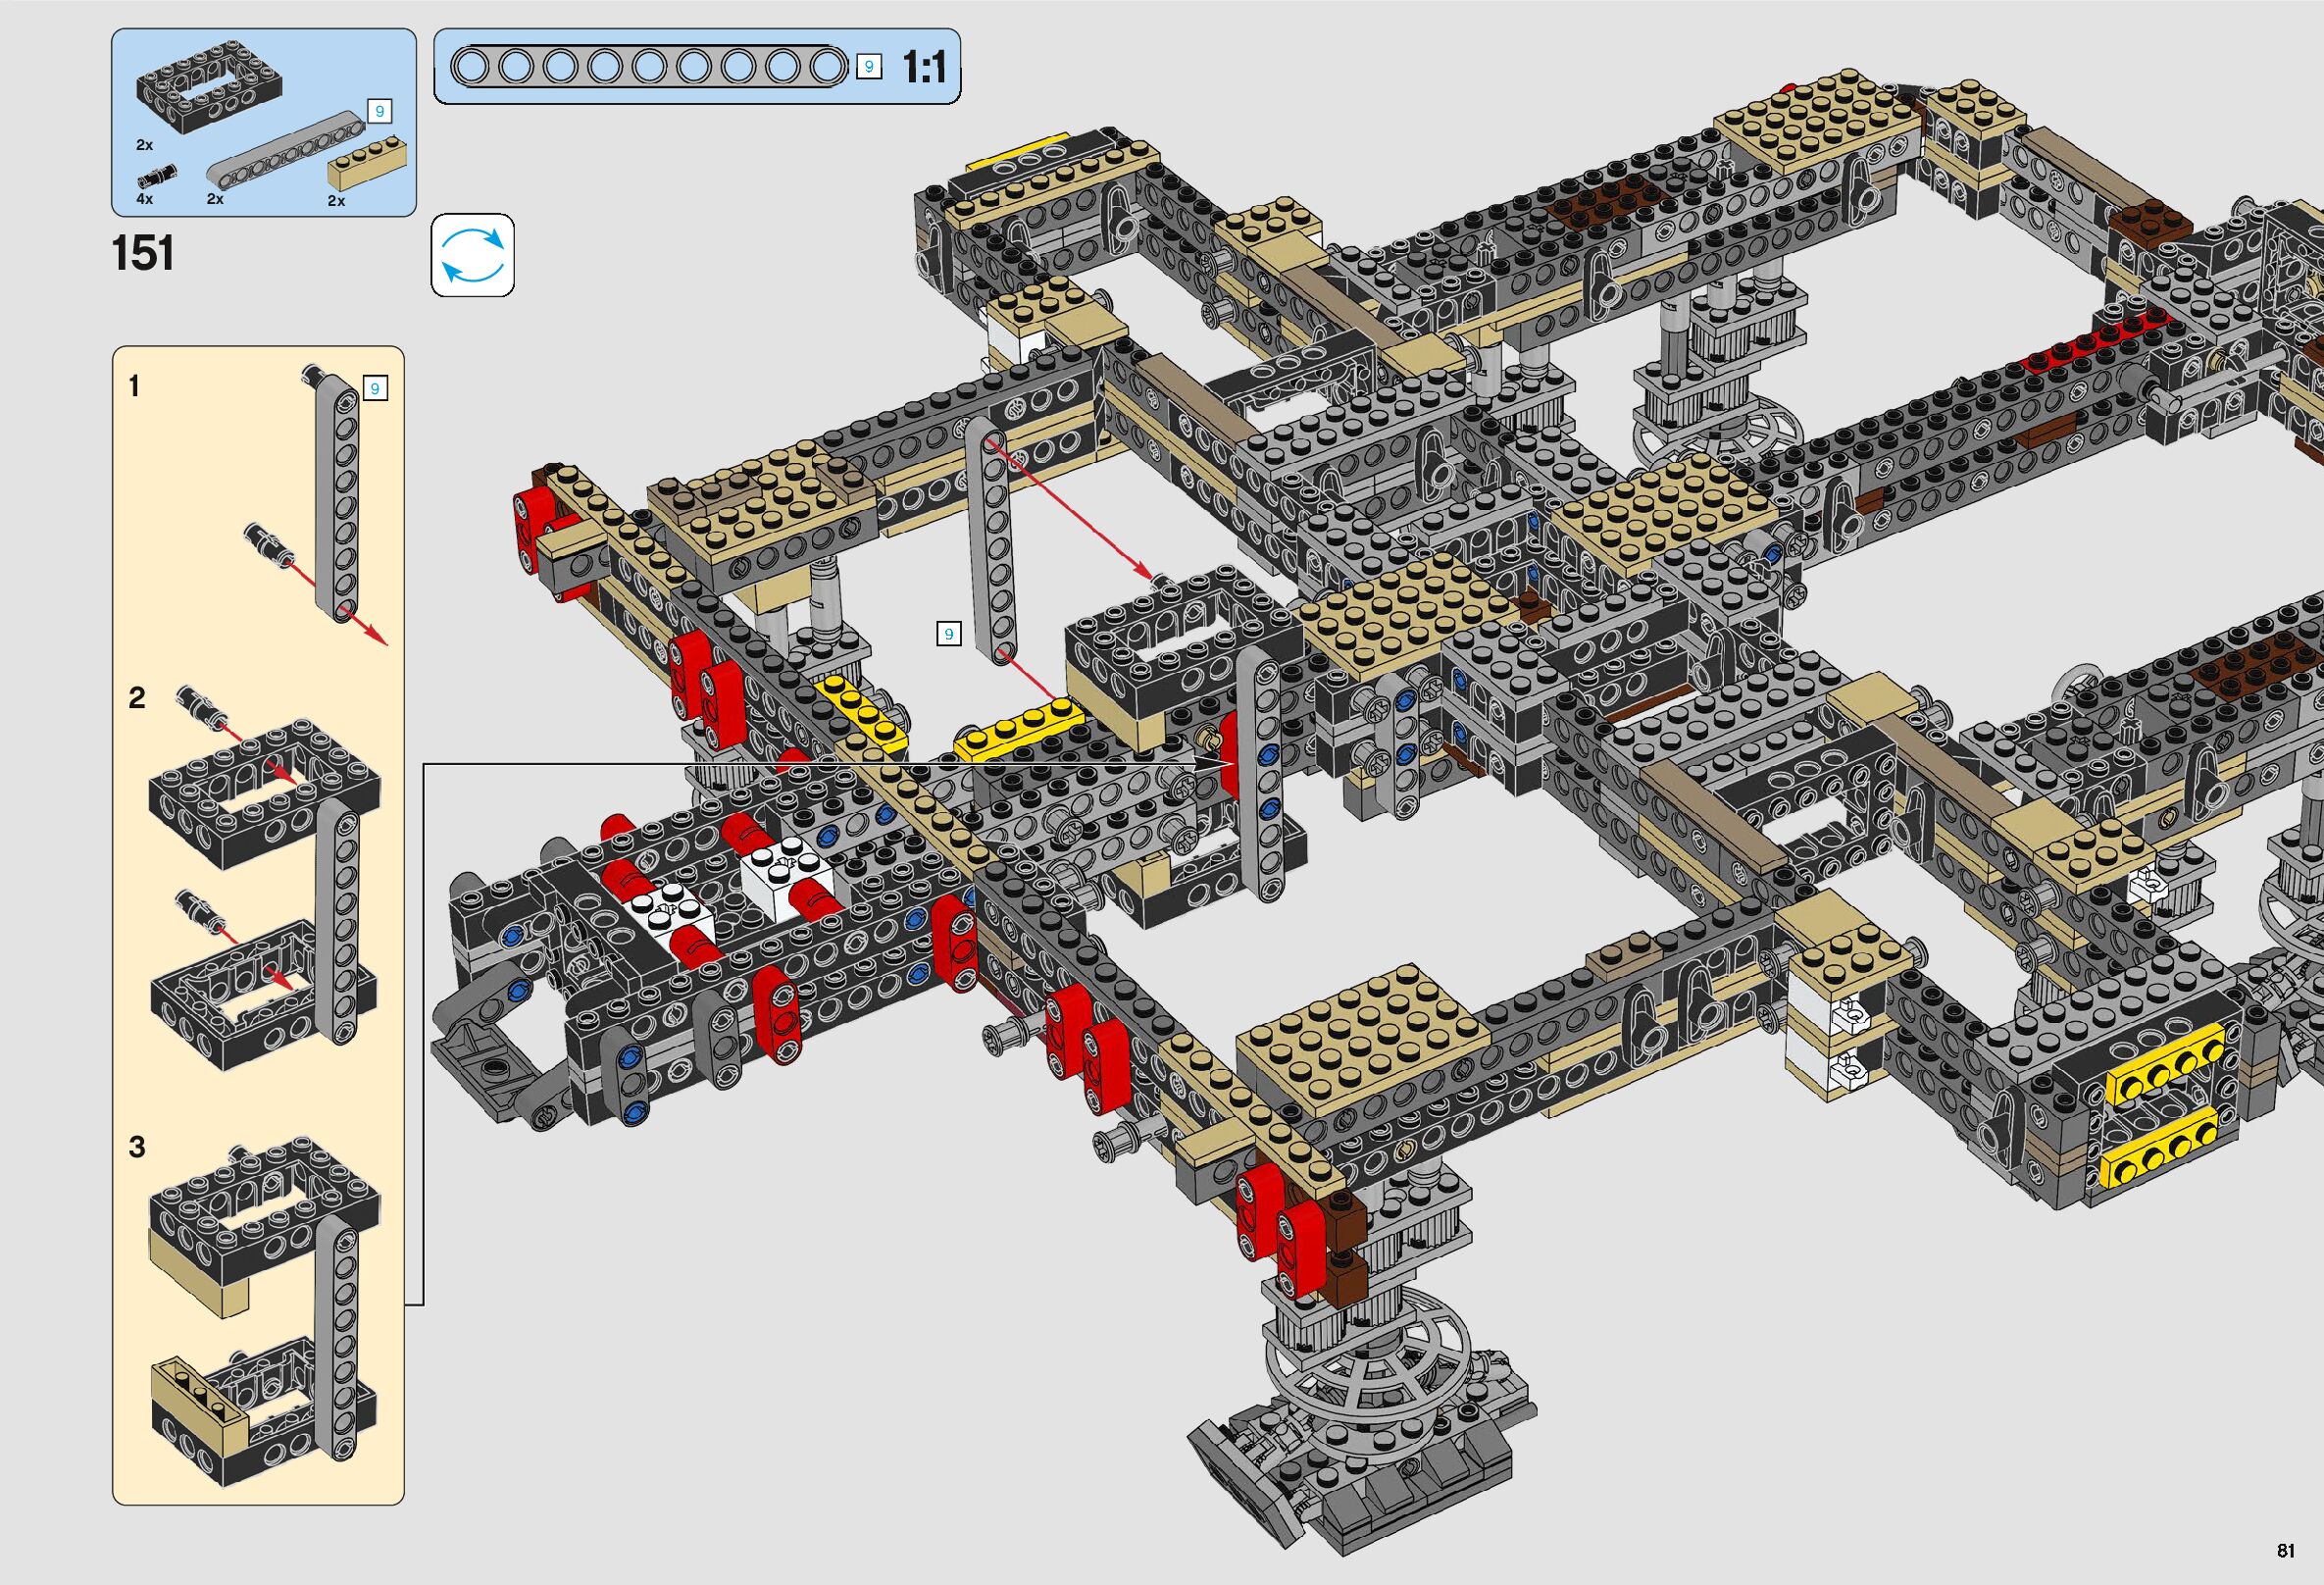
Task: Click sub-step 3 number label
Action: 137,1147
